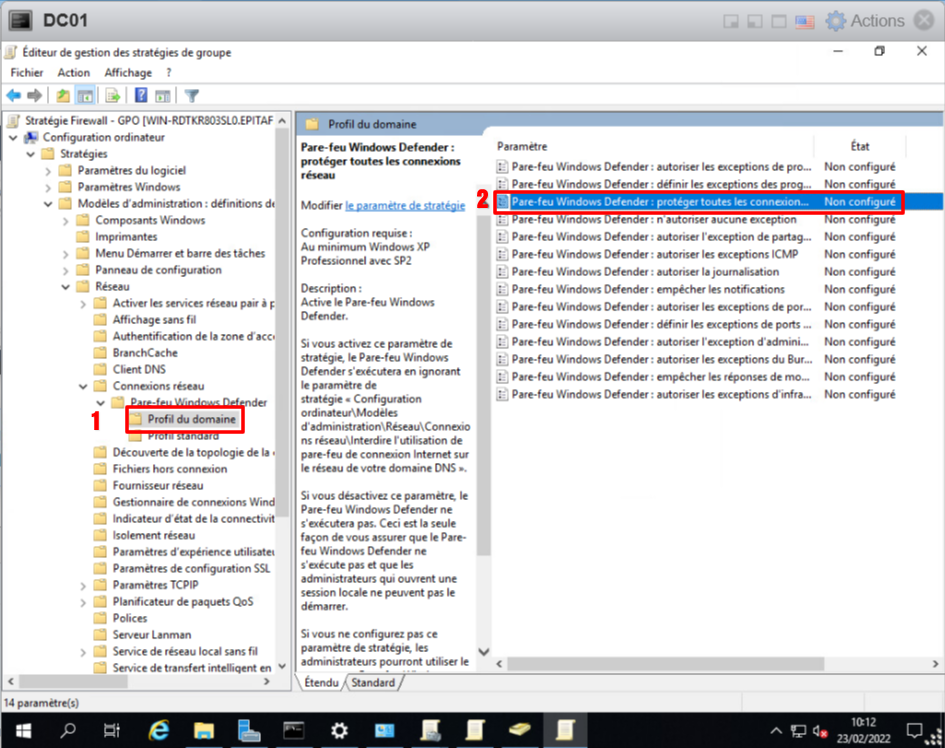Select 'autoriser les exceptions ICMP' setting

pos(660,254)
